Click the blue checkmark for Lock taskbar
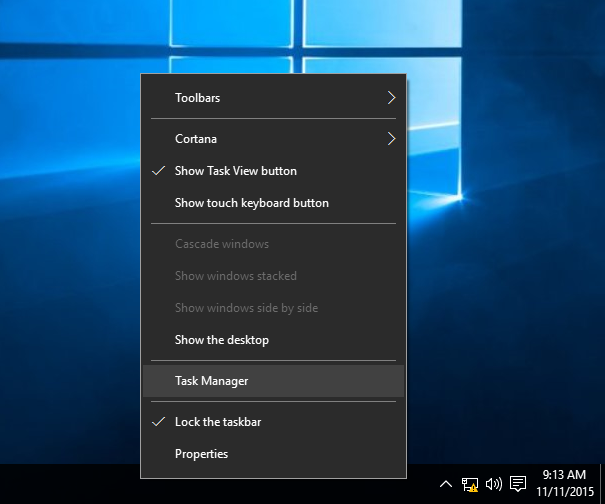This screenshot has width=605, height=504. point(158,422)
